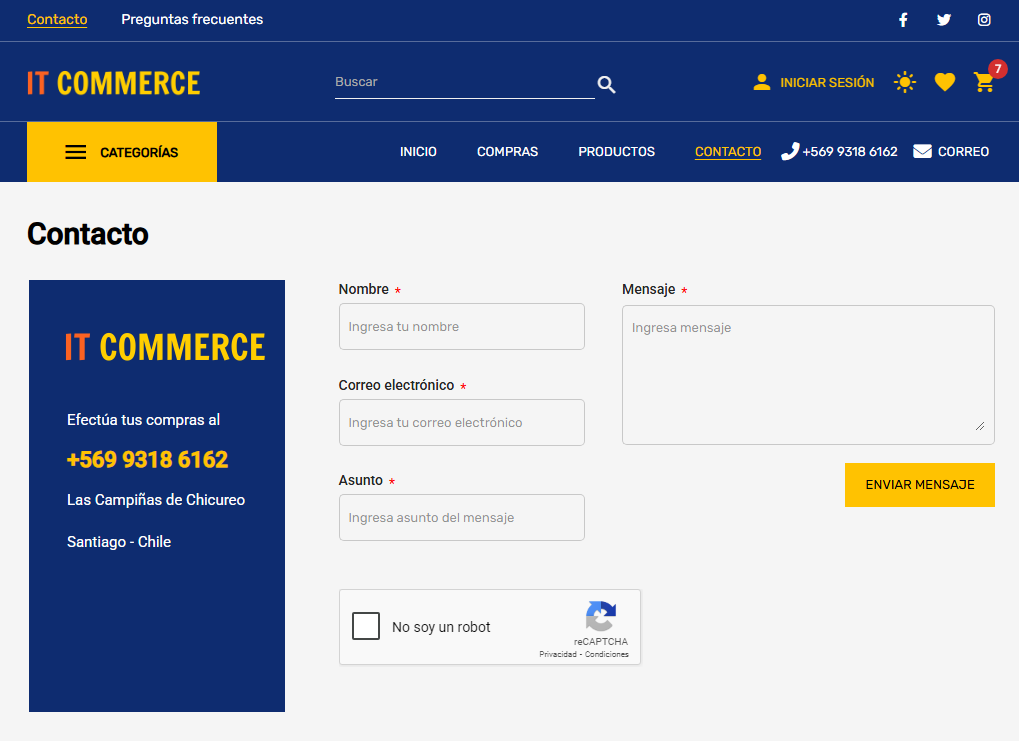Open Preguntas frecuentes in top bar
The image size is (1019, 741).
[192, 20]
